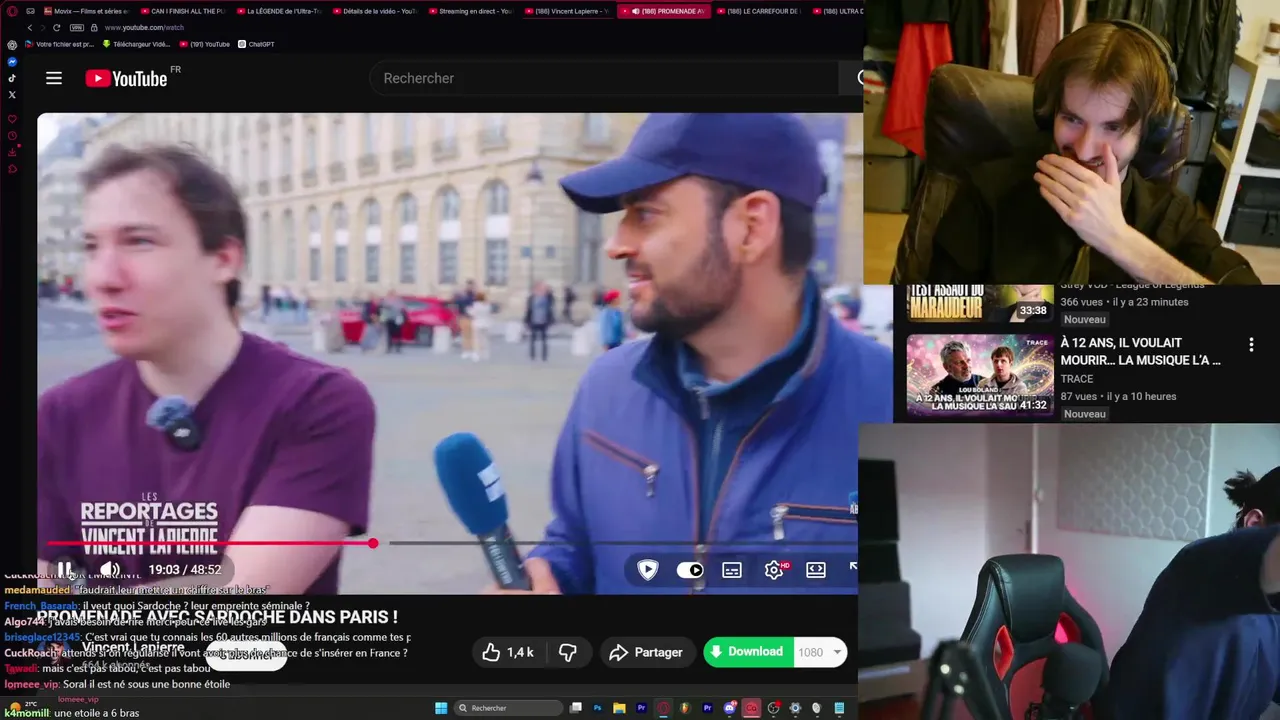Go to the YouTube home logo

pos(126,78)
